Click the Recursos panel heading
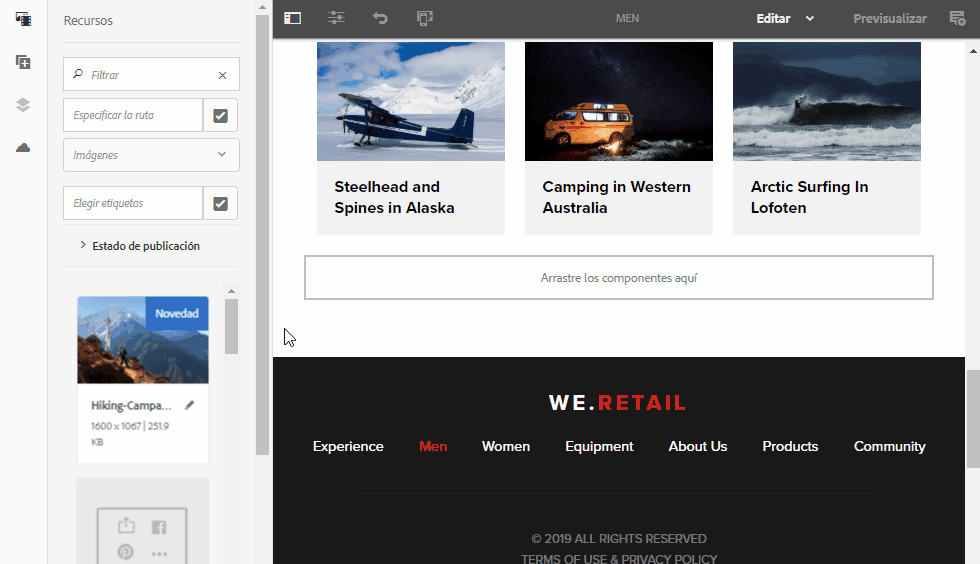The width and height of the screenshot is (980, 564). click(x=88, y=21)
